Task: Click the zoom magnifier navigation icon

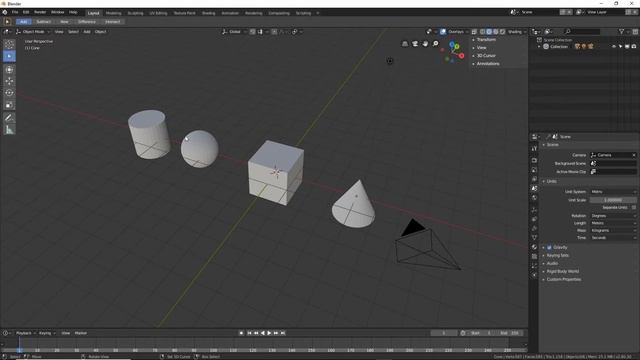Action: point(436,44)
